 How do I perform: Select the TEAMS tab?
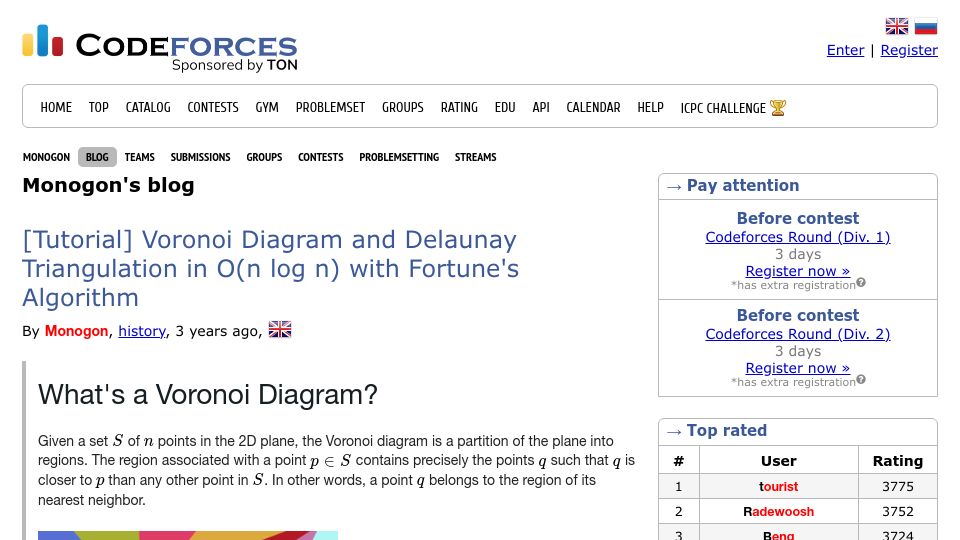pyautogui.click(x=140, y=157)
